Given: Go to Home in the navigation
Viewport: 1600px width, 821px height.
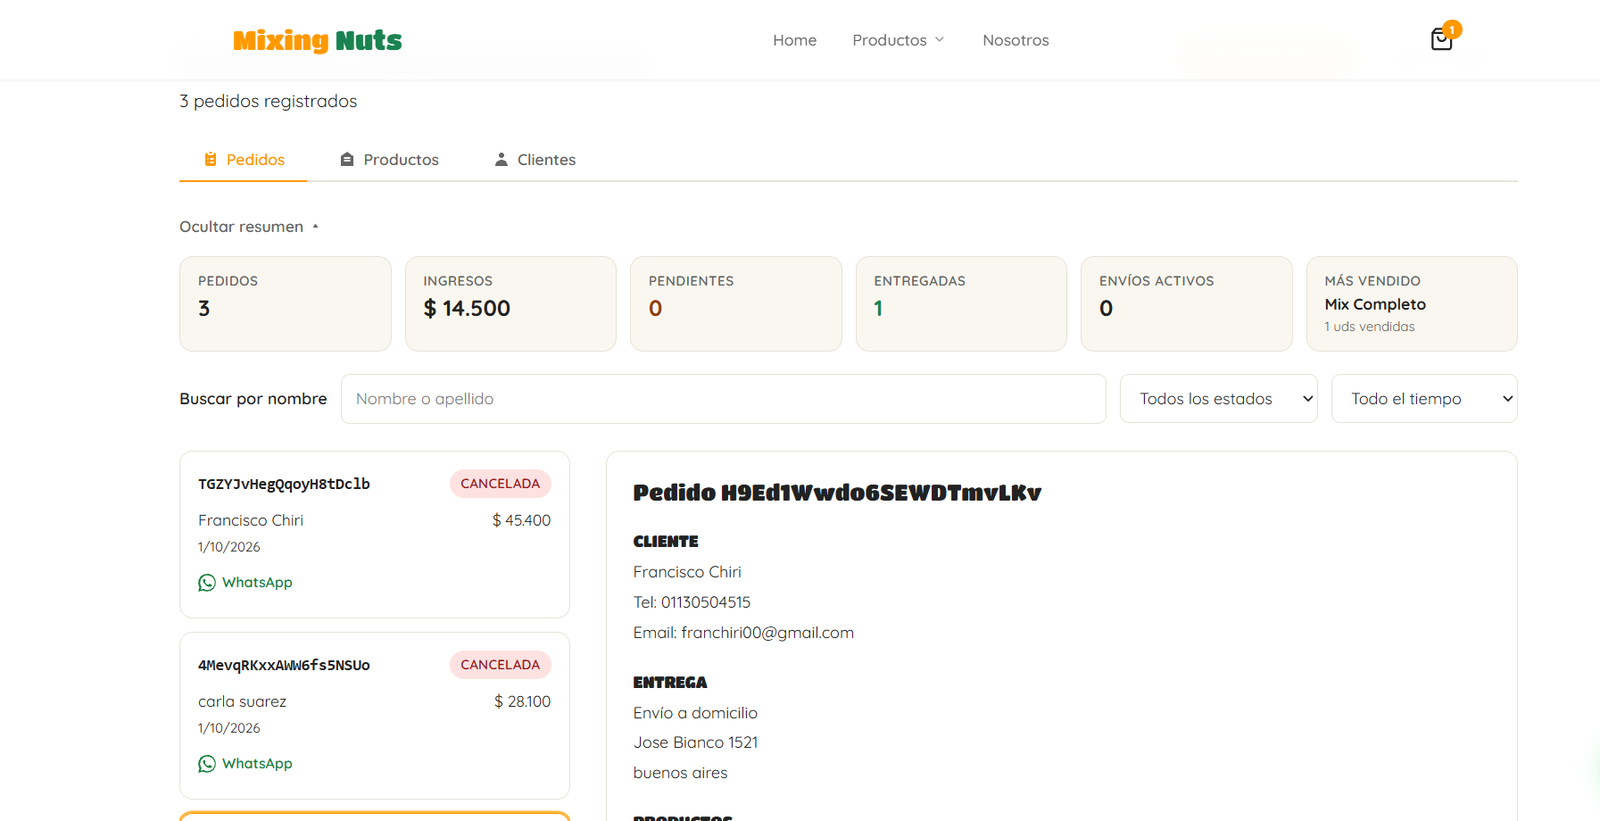Looking at the screenshot, I should (795, 40).
